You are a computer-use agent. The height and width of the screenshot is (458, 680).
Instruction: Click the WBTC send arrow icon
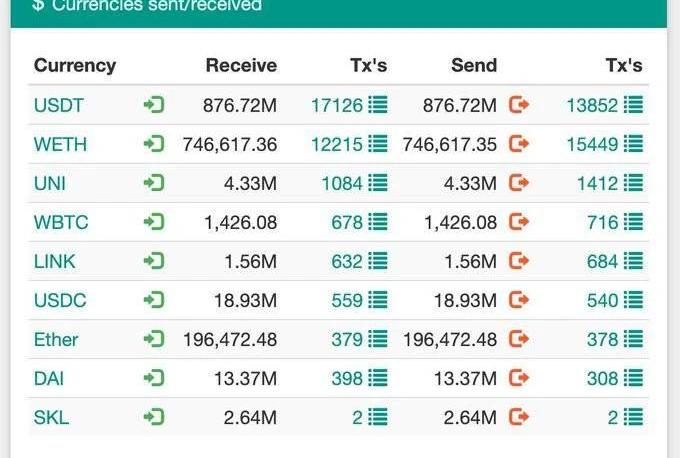[x=518, y=222]
